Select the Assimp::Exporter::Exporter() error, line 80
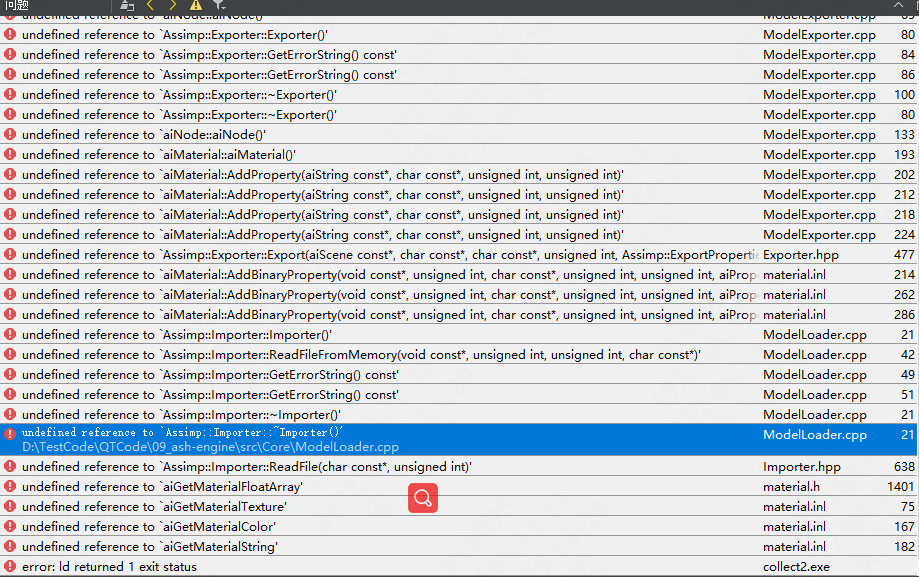 (460, 35)
